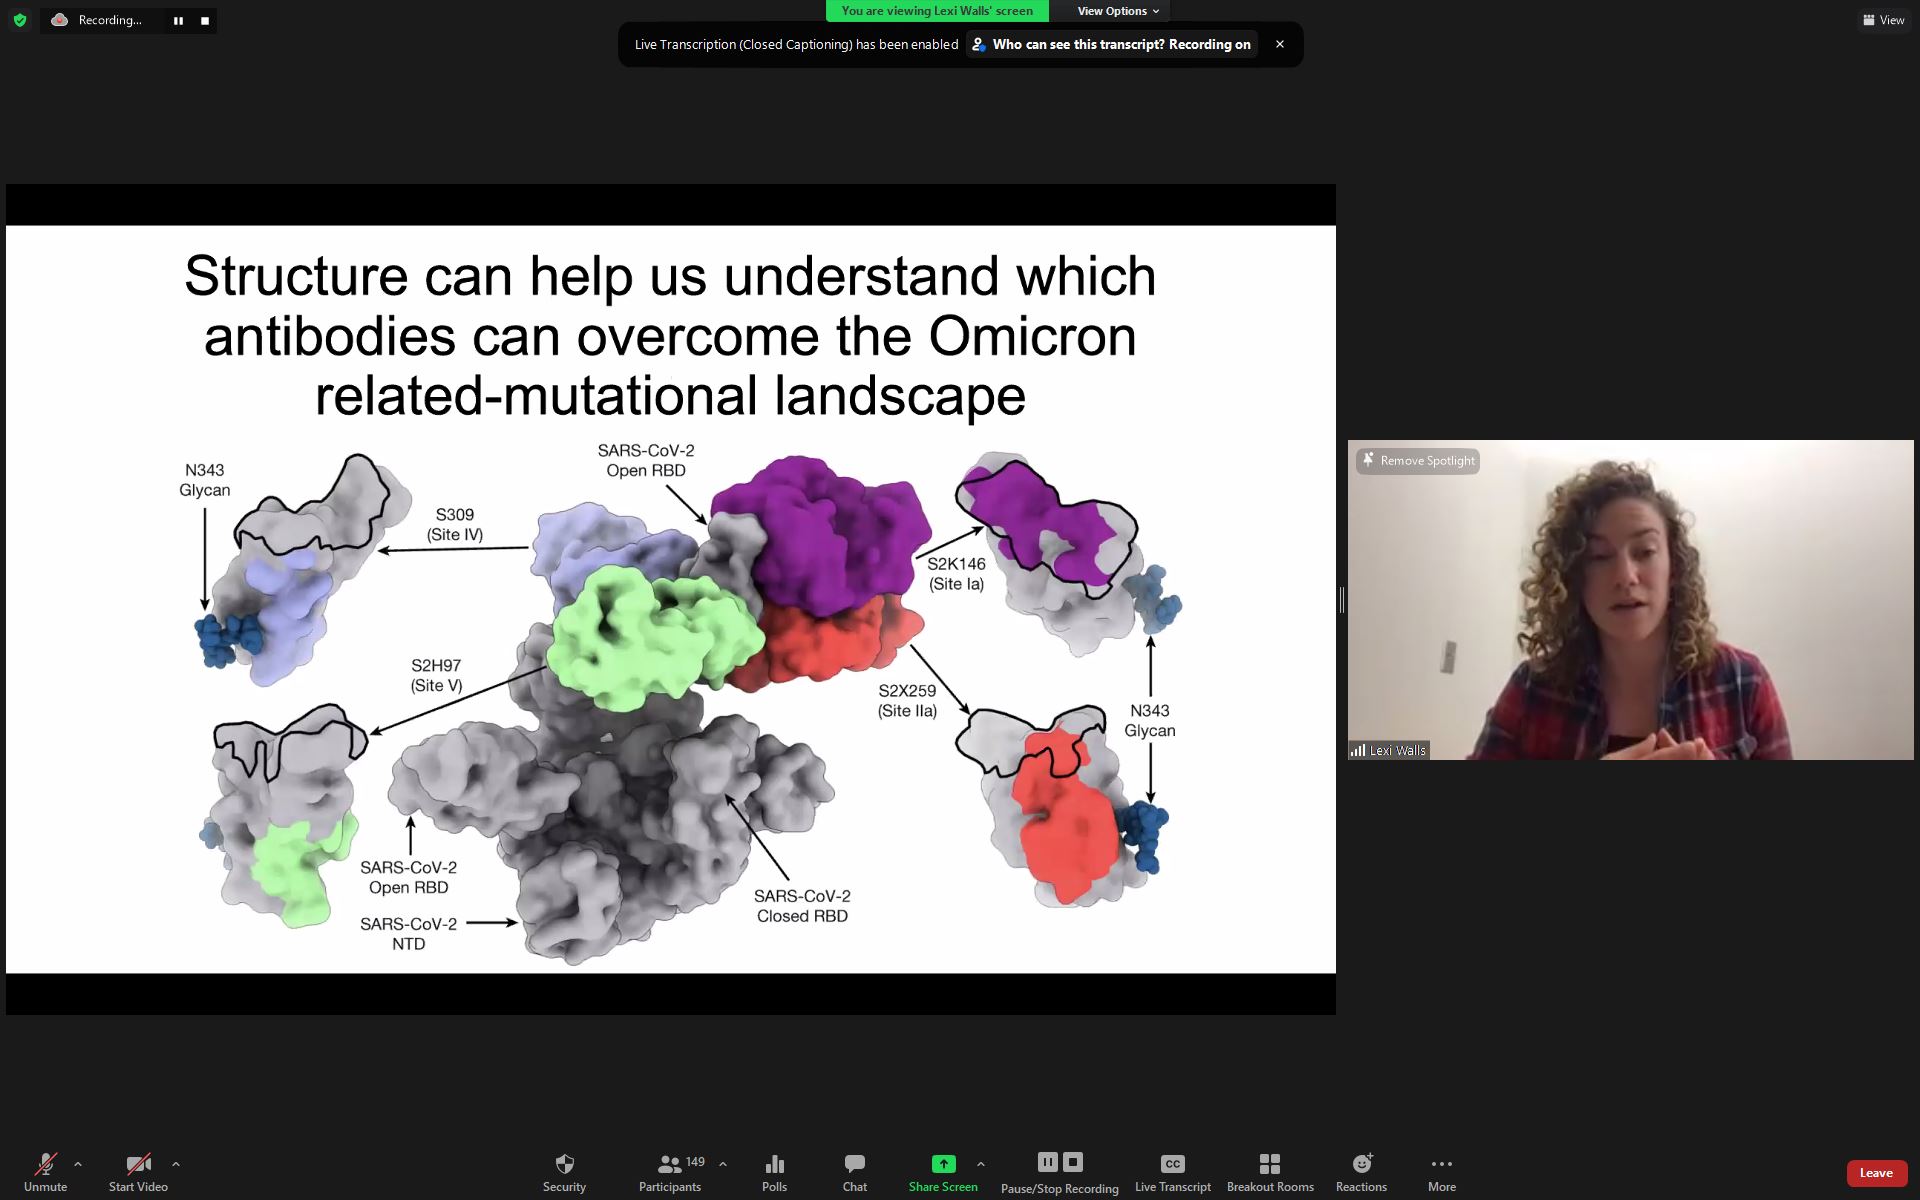Viewport: 1920px width, 1200px height.
Task: Stop the recording from bottom toolbar
Action: point(1073,1162)
